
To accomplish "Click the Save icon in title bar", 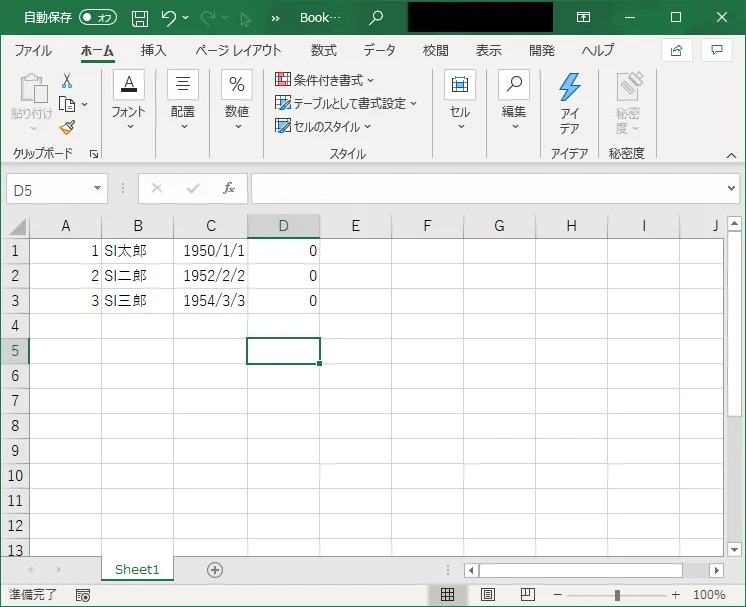I will coord(140,19).
